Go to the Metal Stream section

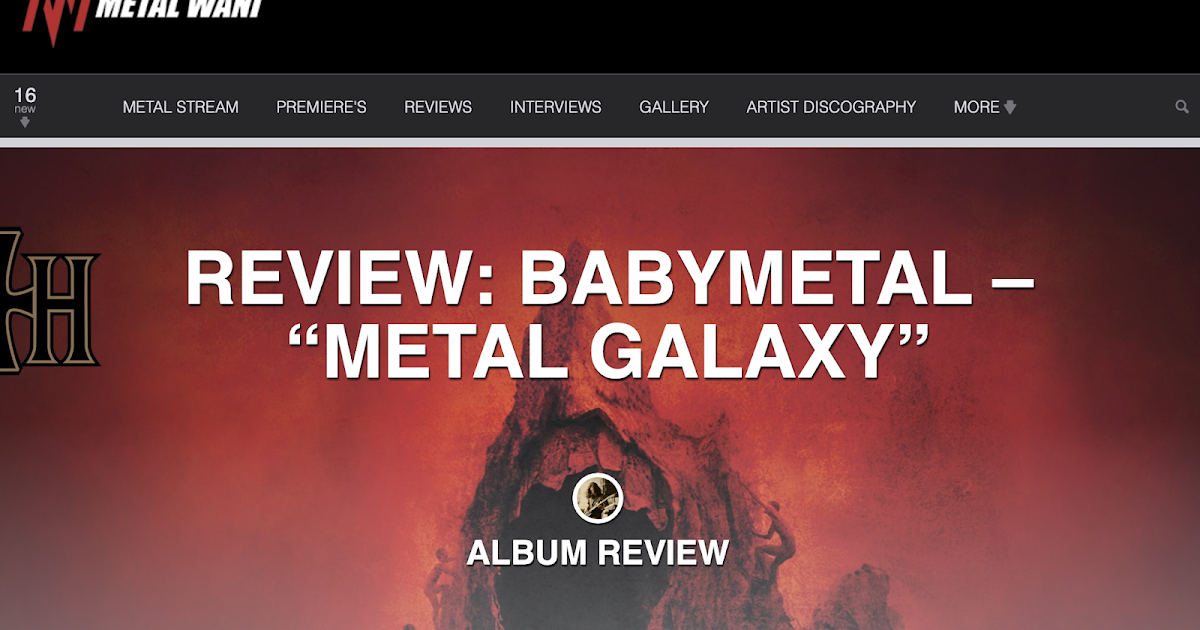180,107
